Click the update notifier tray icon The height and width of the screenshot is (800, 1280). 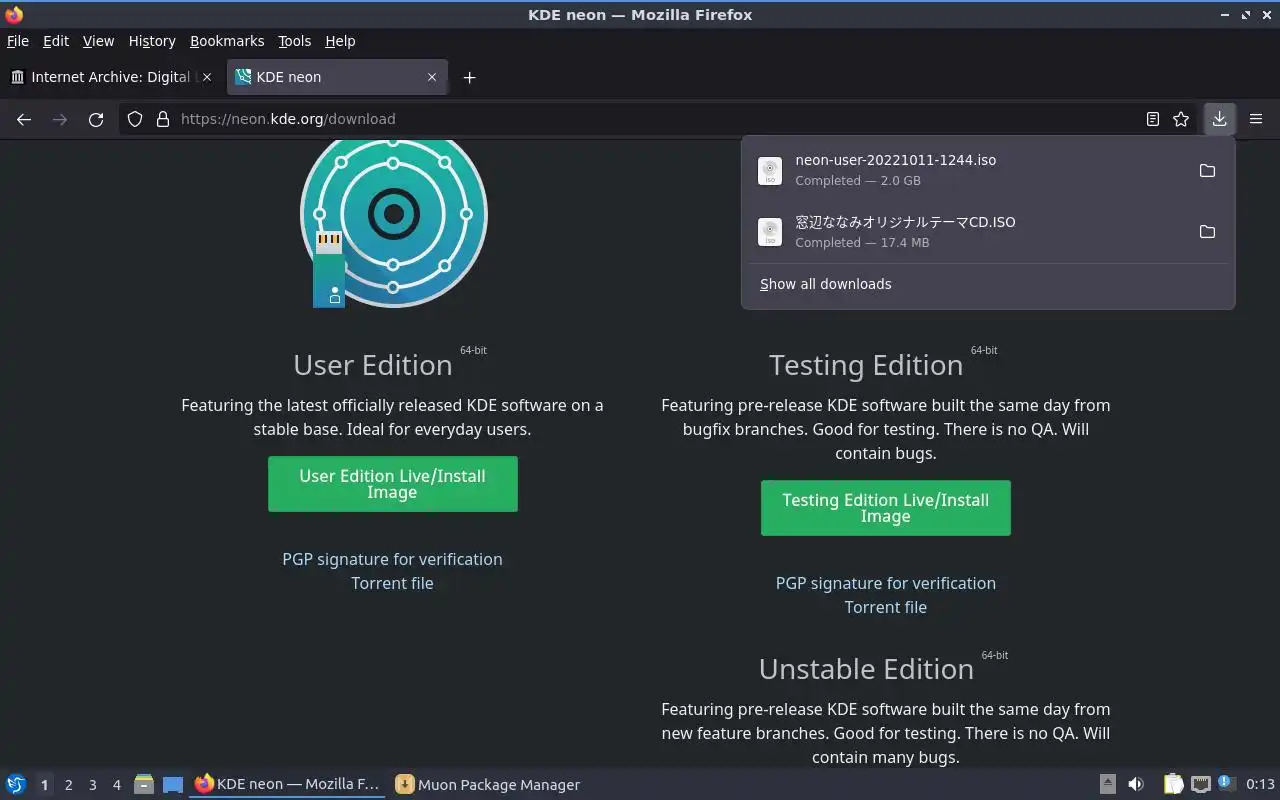[1227, 784]
